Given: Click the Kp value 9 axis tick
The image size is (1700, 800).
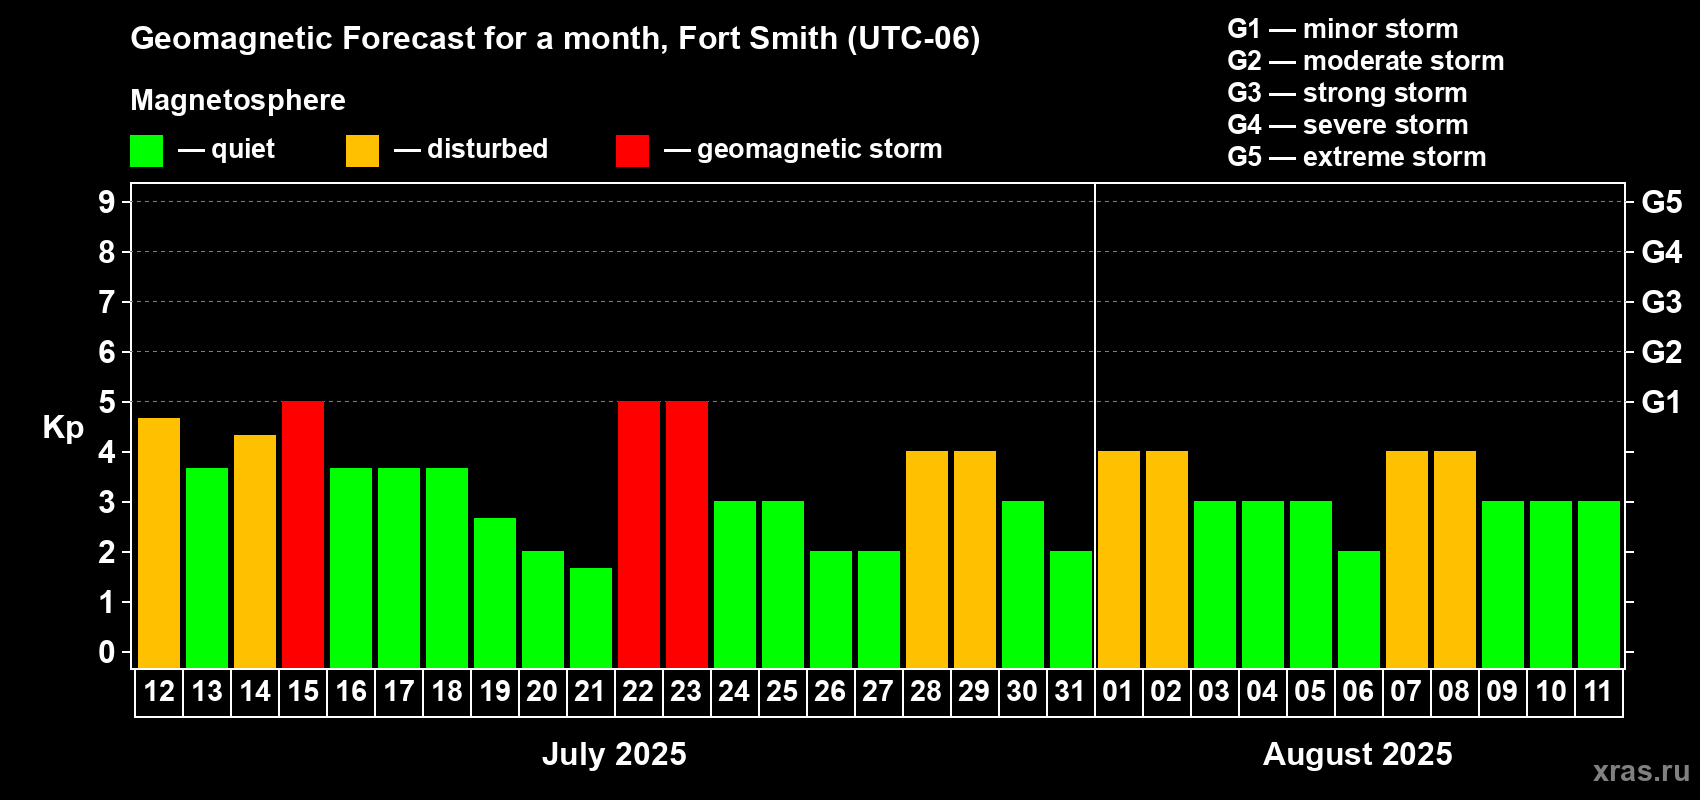Looking at the screenshot, I should point(107,202).
